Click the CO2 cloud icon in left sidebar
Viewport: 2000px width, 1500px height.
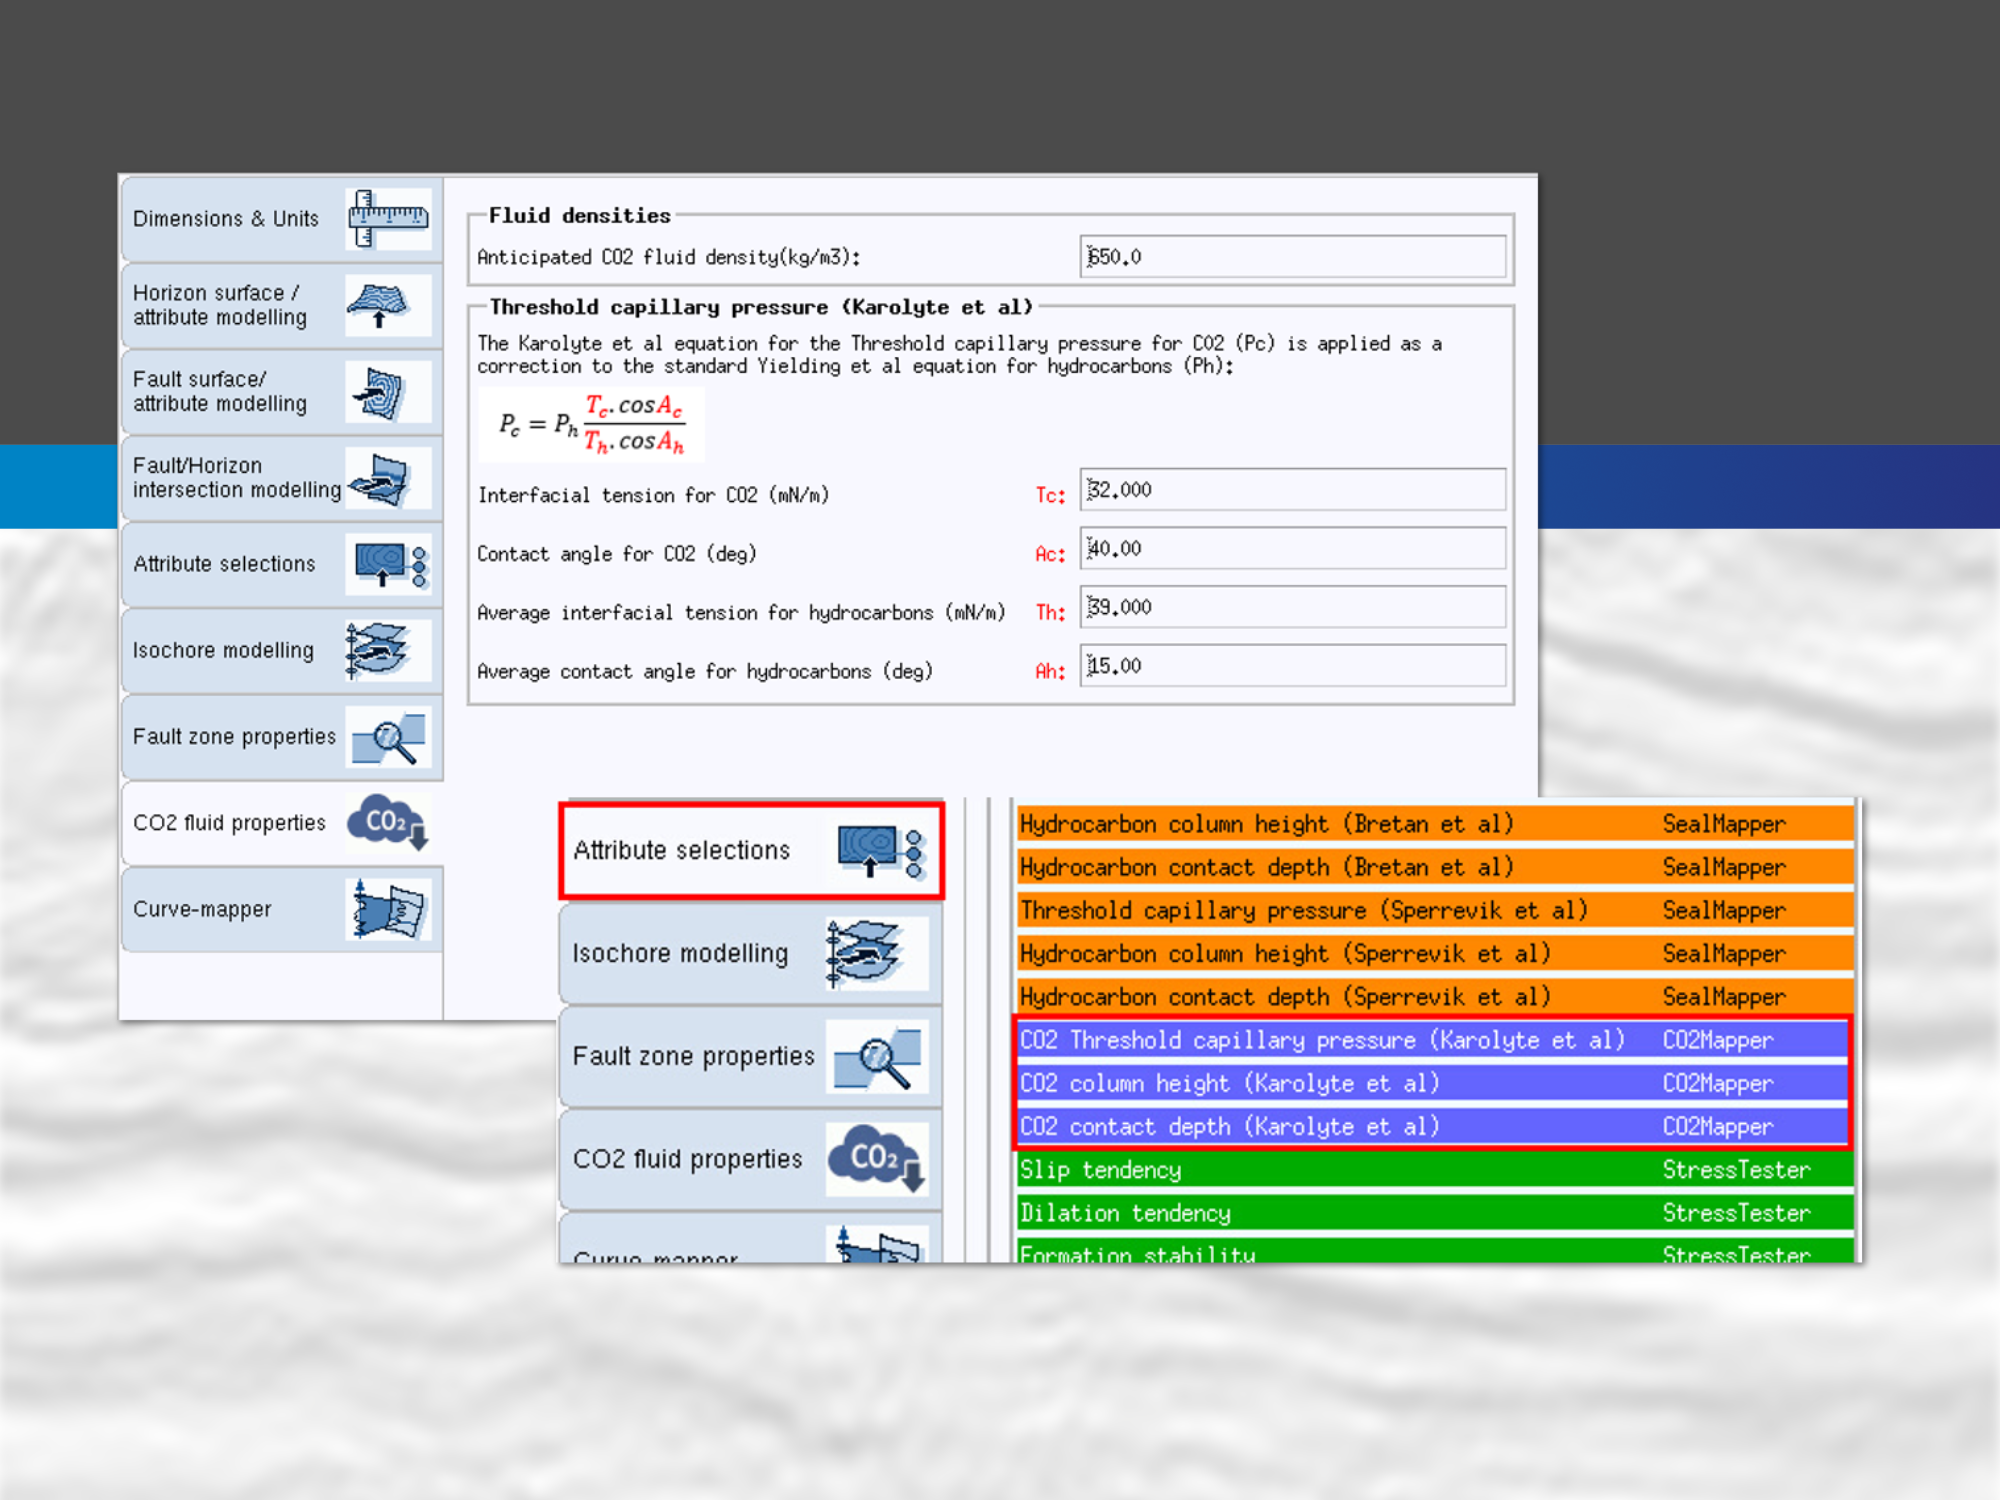click(388, 823)
